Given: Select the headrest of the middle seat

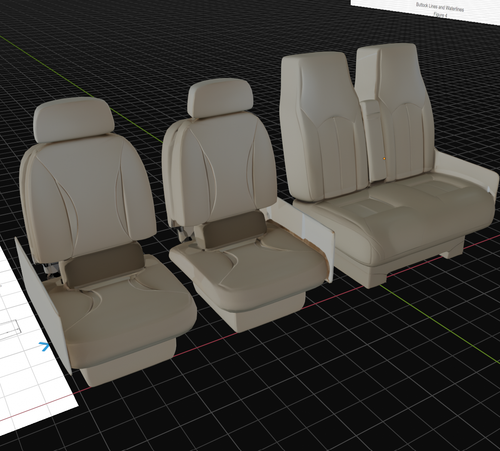Looking at the screenshot, I should click(x=220, y=98).
